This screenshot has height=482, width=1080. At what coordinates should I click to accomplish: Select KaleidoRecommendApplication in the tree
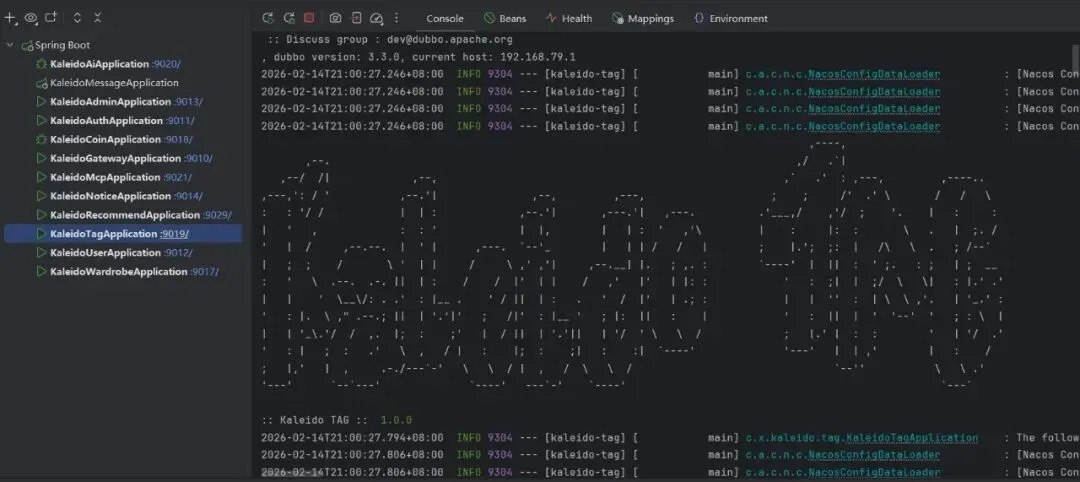pos(125,215)
